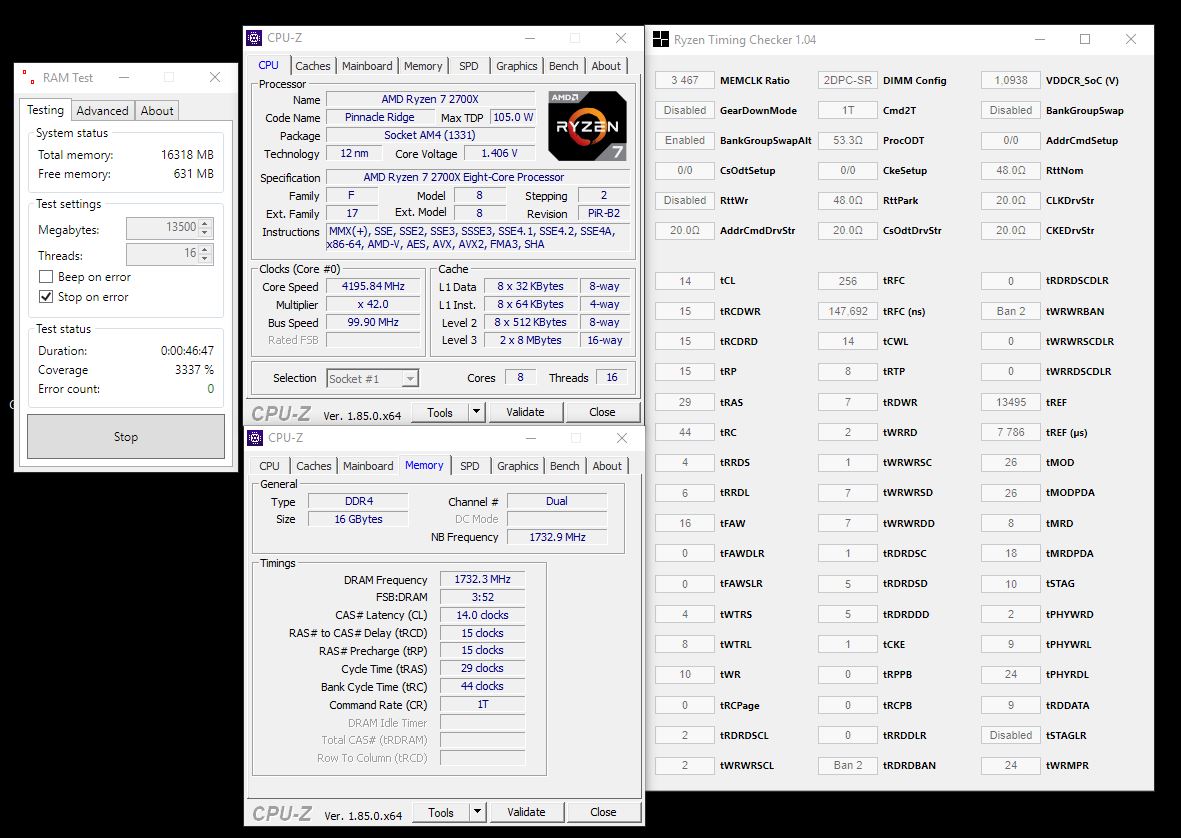Minimize the Ryzen Timing Checker window

click(1039, 39)
